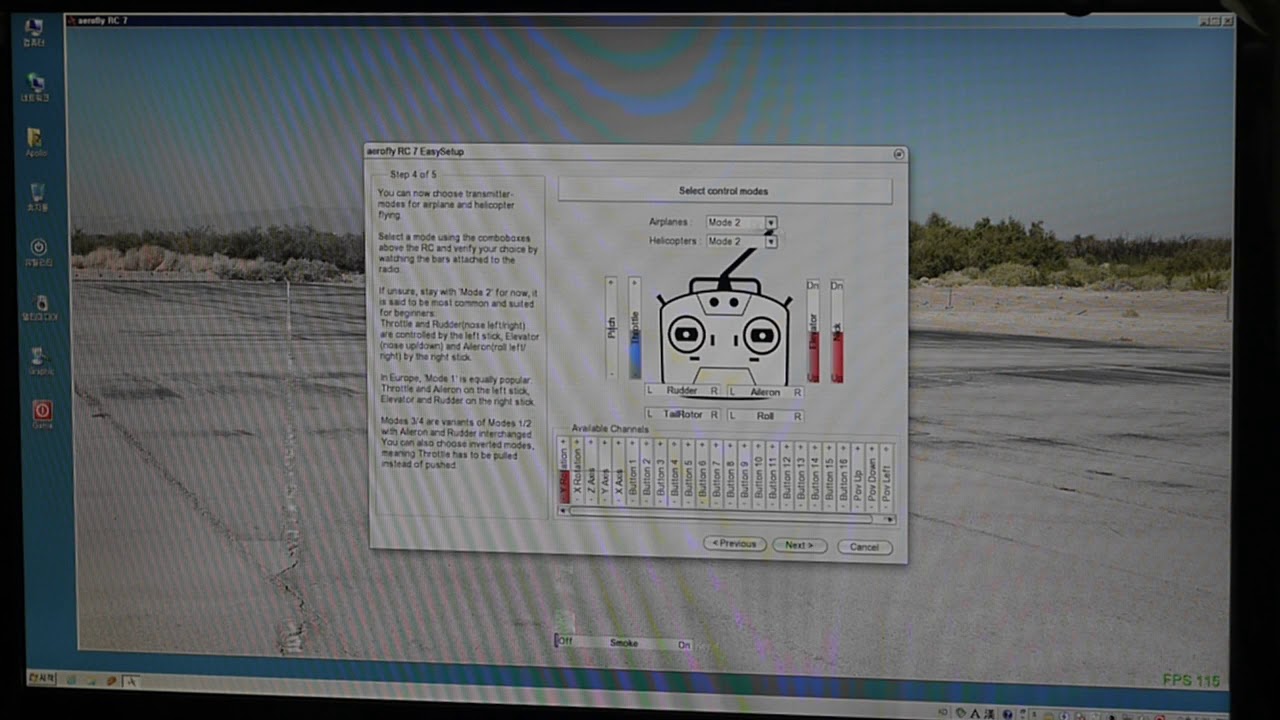Cancel the EasySetup wizard
The width and height of the screenshot is (1280, 720).
[864, 547]
